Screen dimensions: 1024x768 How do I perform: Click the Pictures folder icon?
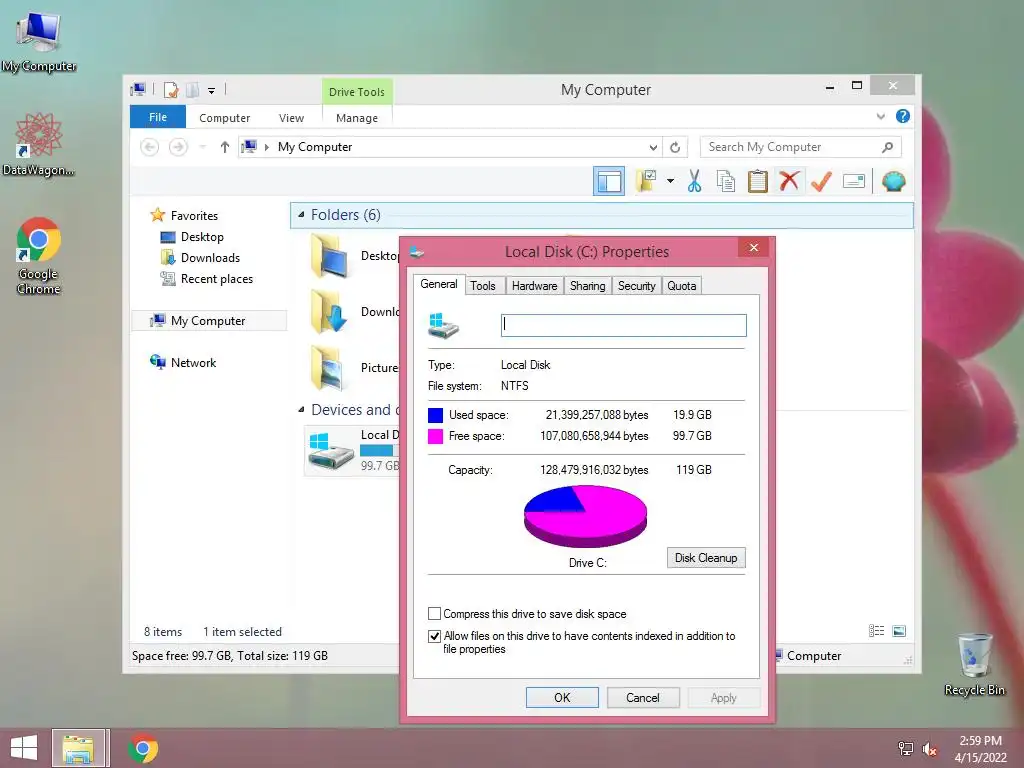tap(328, 368)
